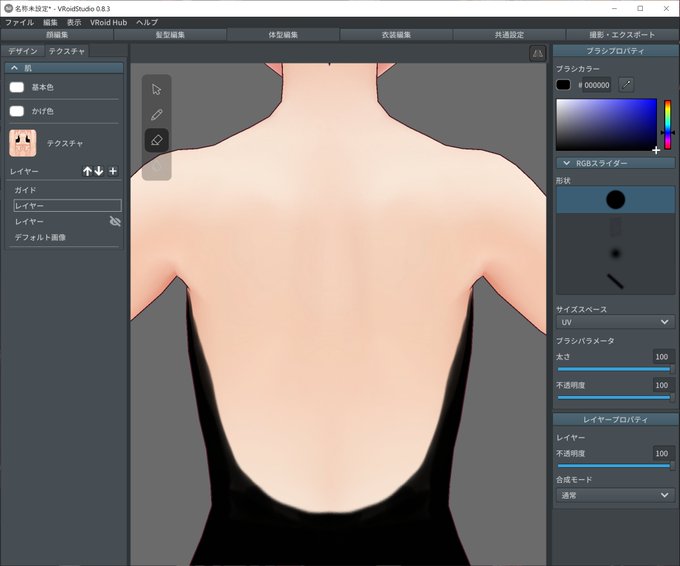Switch to the デザイン sub-tab
This screenshot has width=680, height=566.
[23, 51]
